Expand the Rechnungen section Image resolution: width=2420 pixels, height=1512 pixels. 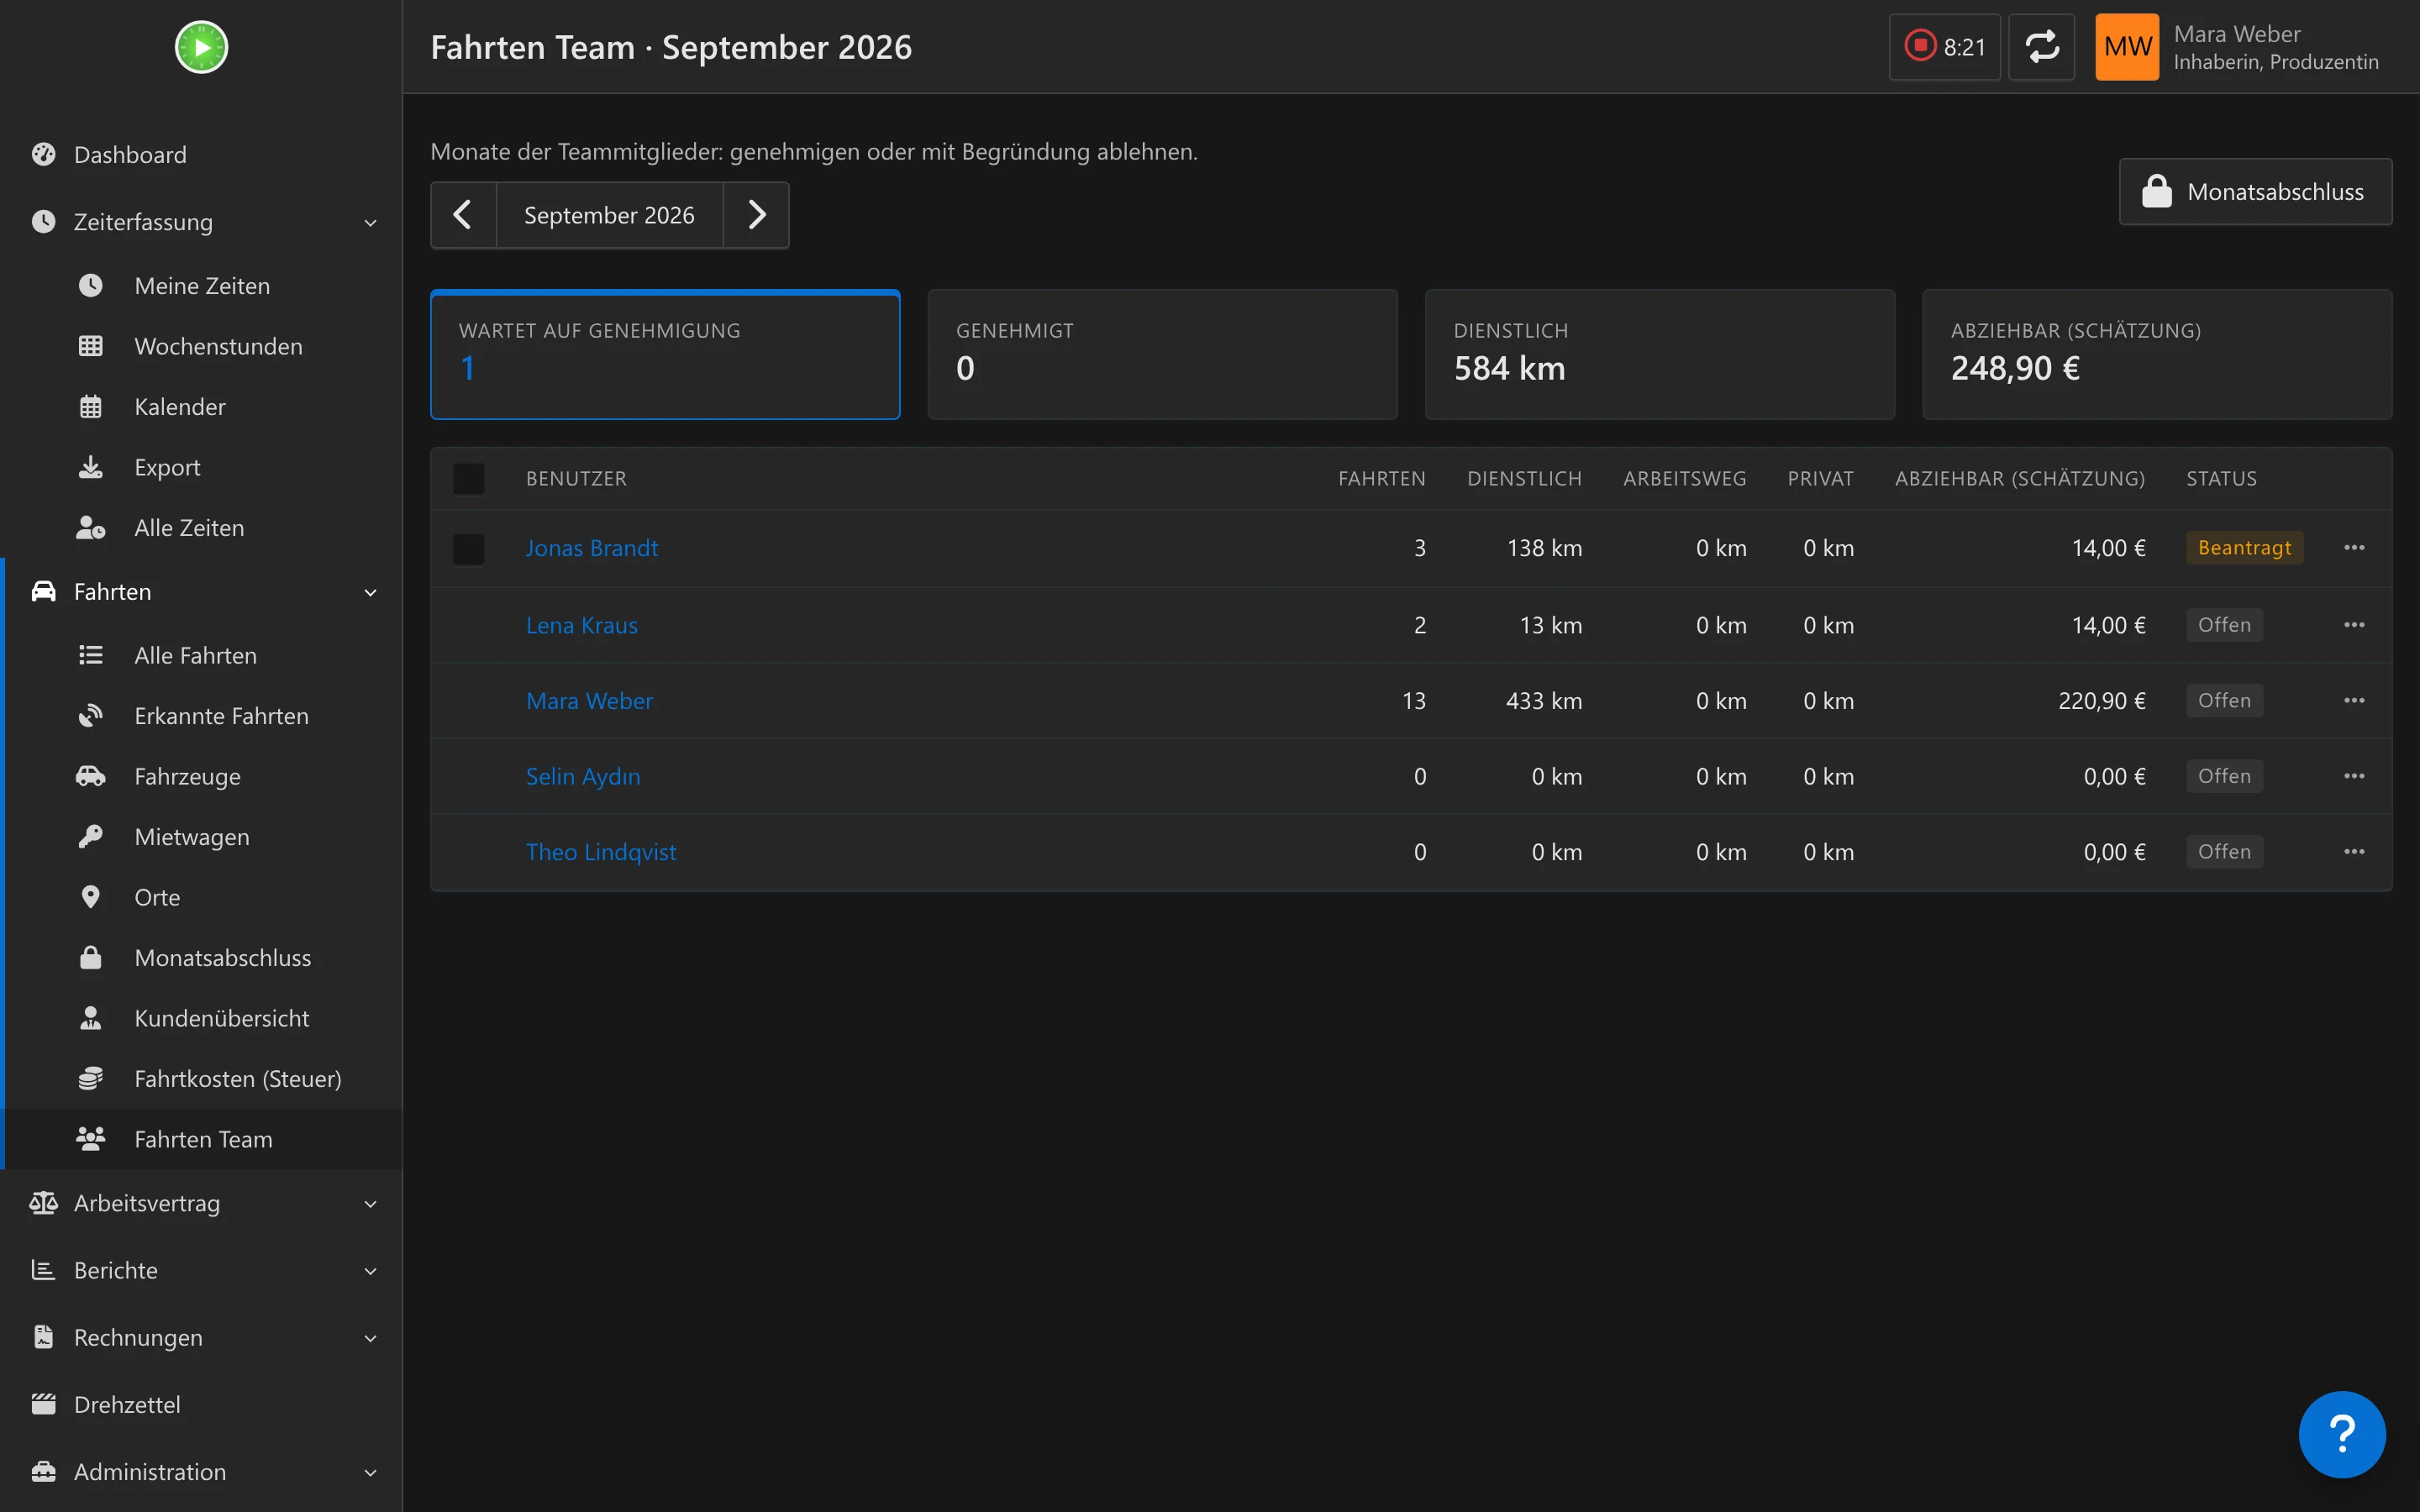click(201, 1338)
